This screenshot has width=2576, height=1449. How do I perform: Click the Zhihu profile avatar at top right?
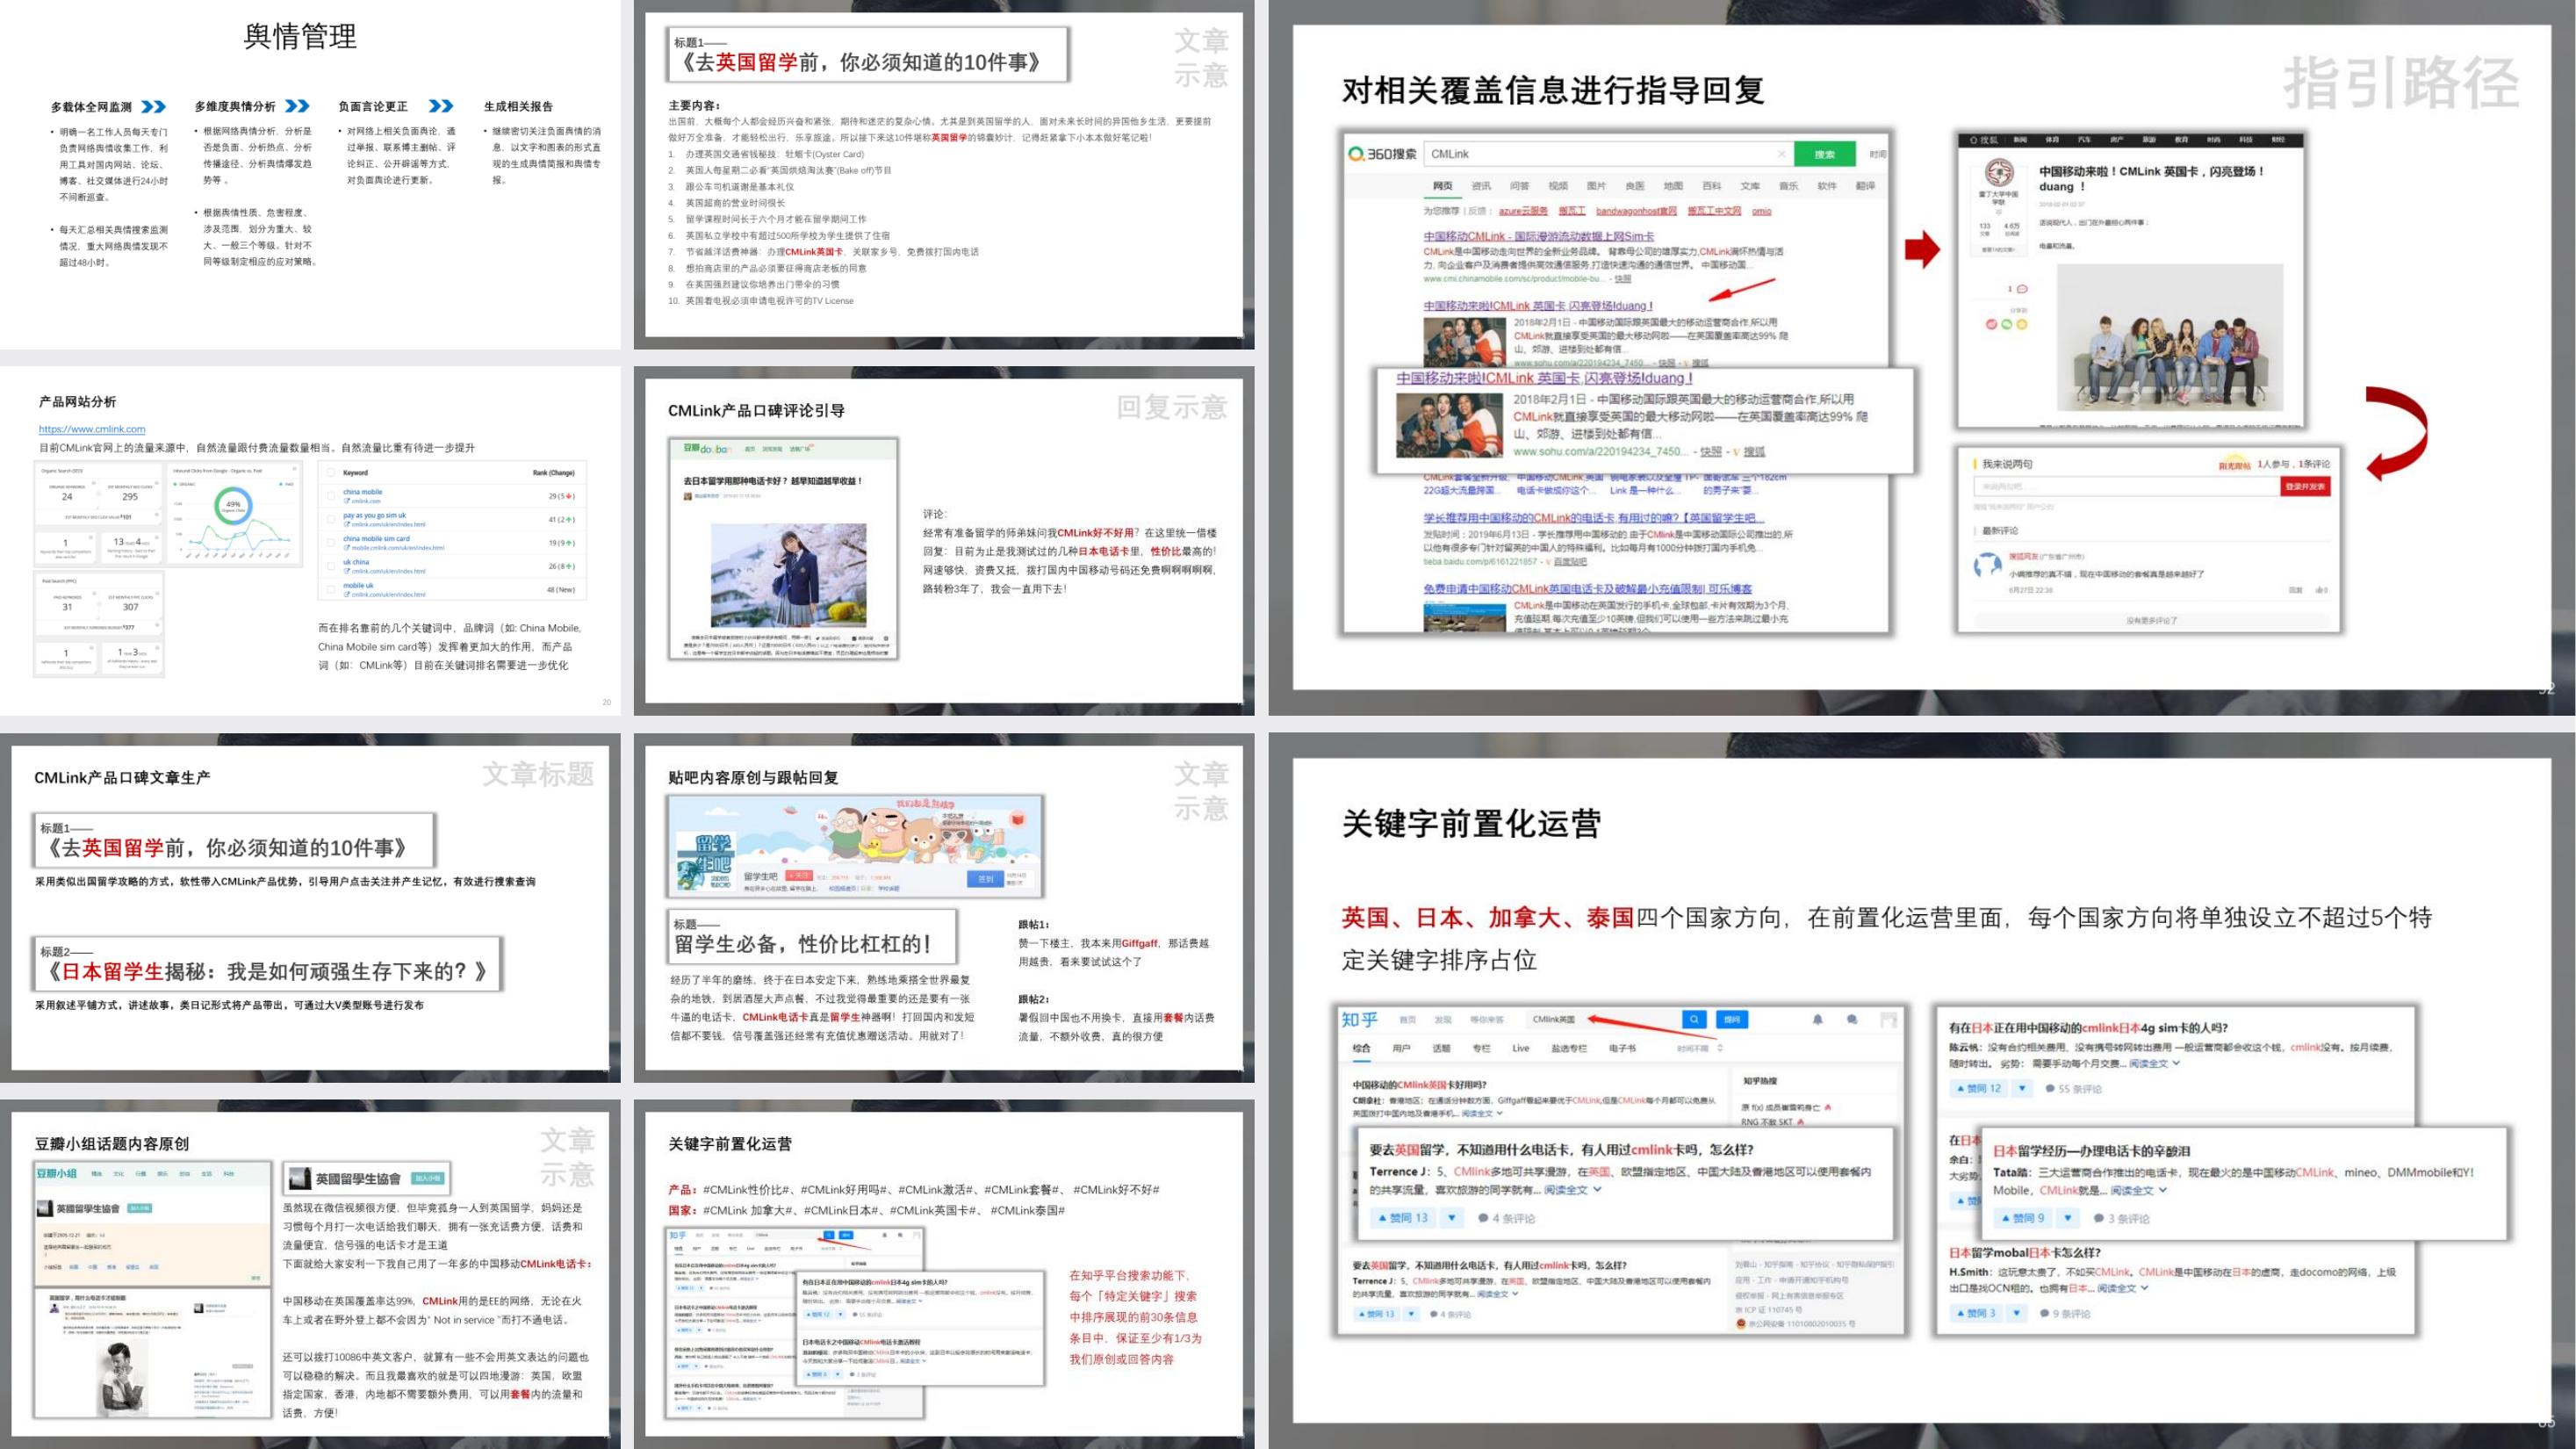[1889, 1019]
